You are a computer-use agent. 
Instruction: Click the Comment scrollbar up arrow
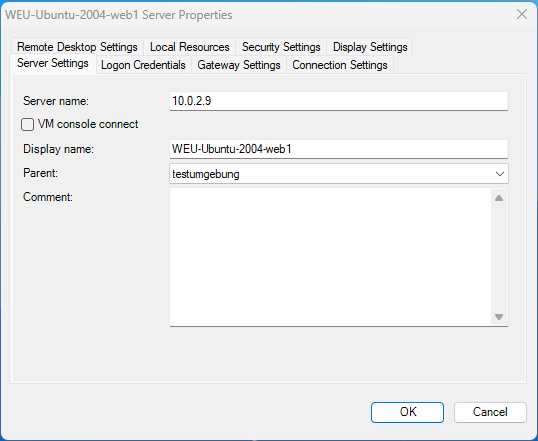pyautogui.click(x=499, y=198)
